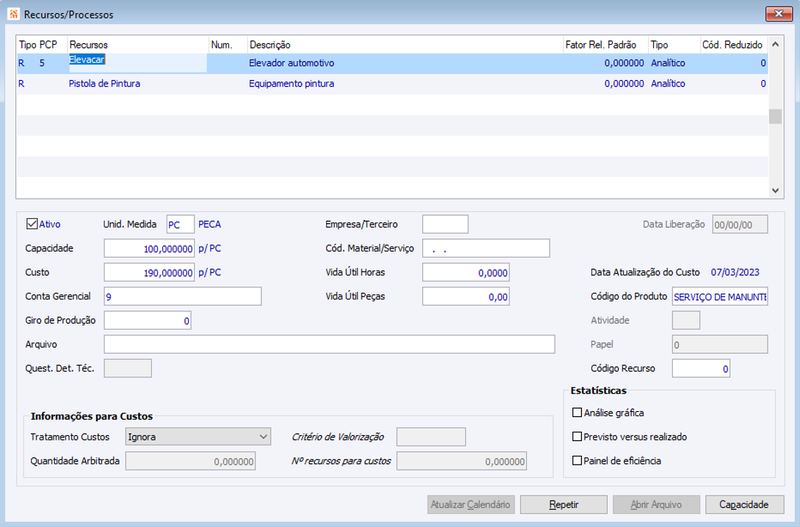Open the Capacidade button
The image size is (800, 527).
click(744, 505)
